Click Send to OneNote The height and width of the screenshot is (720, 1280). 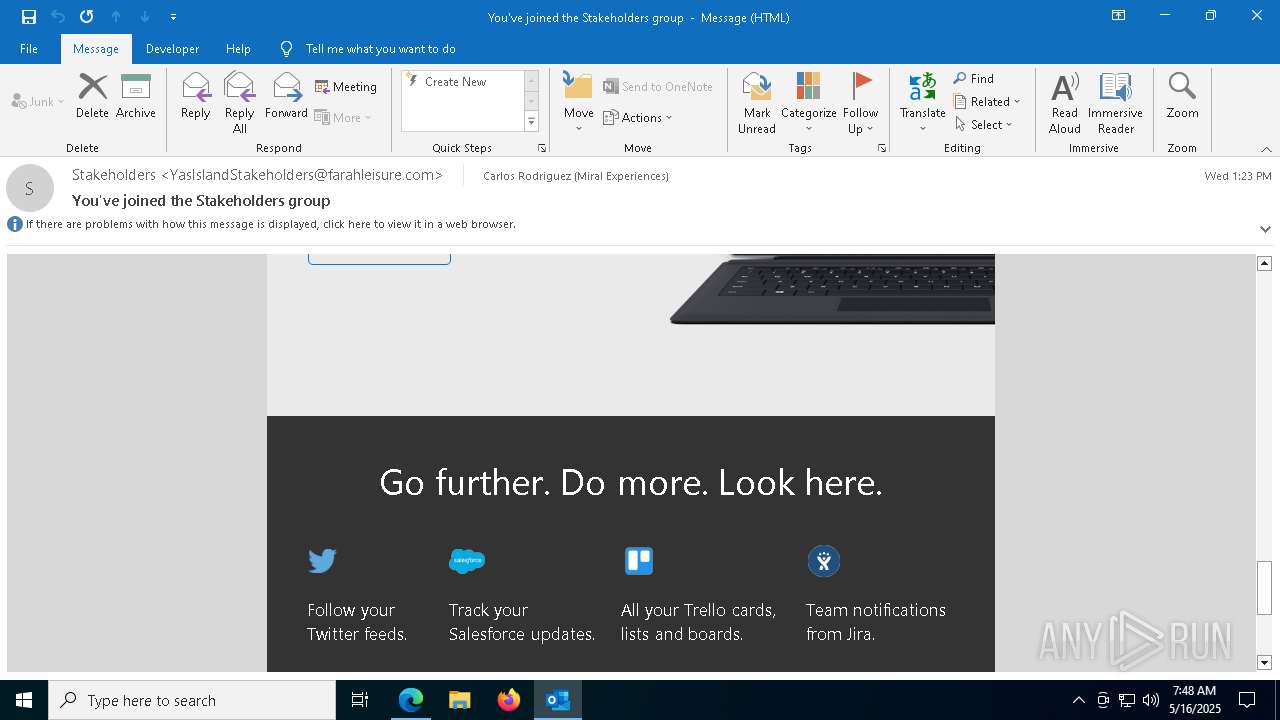[658, 87]
